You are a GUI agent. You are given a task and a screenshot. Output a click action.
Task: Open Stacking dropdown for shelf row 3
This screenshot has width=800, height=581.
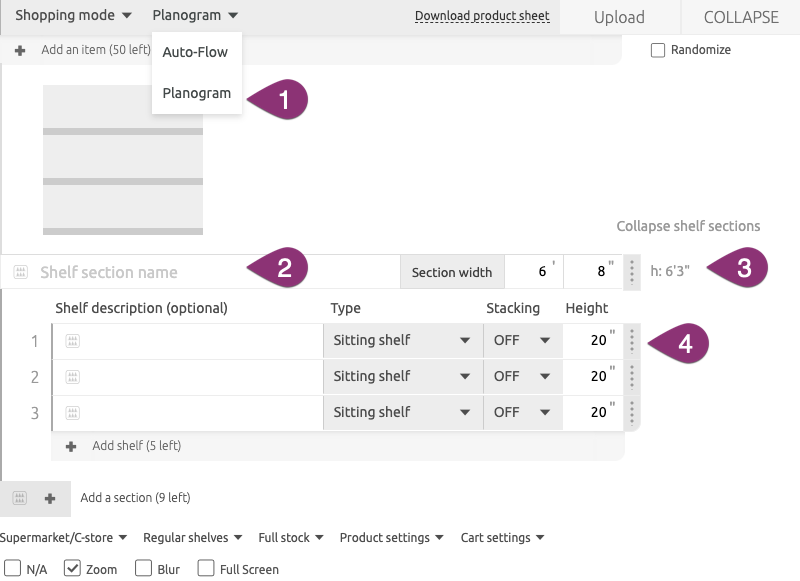pyautogui.click(x=523, y=412)
